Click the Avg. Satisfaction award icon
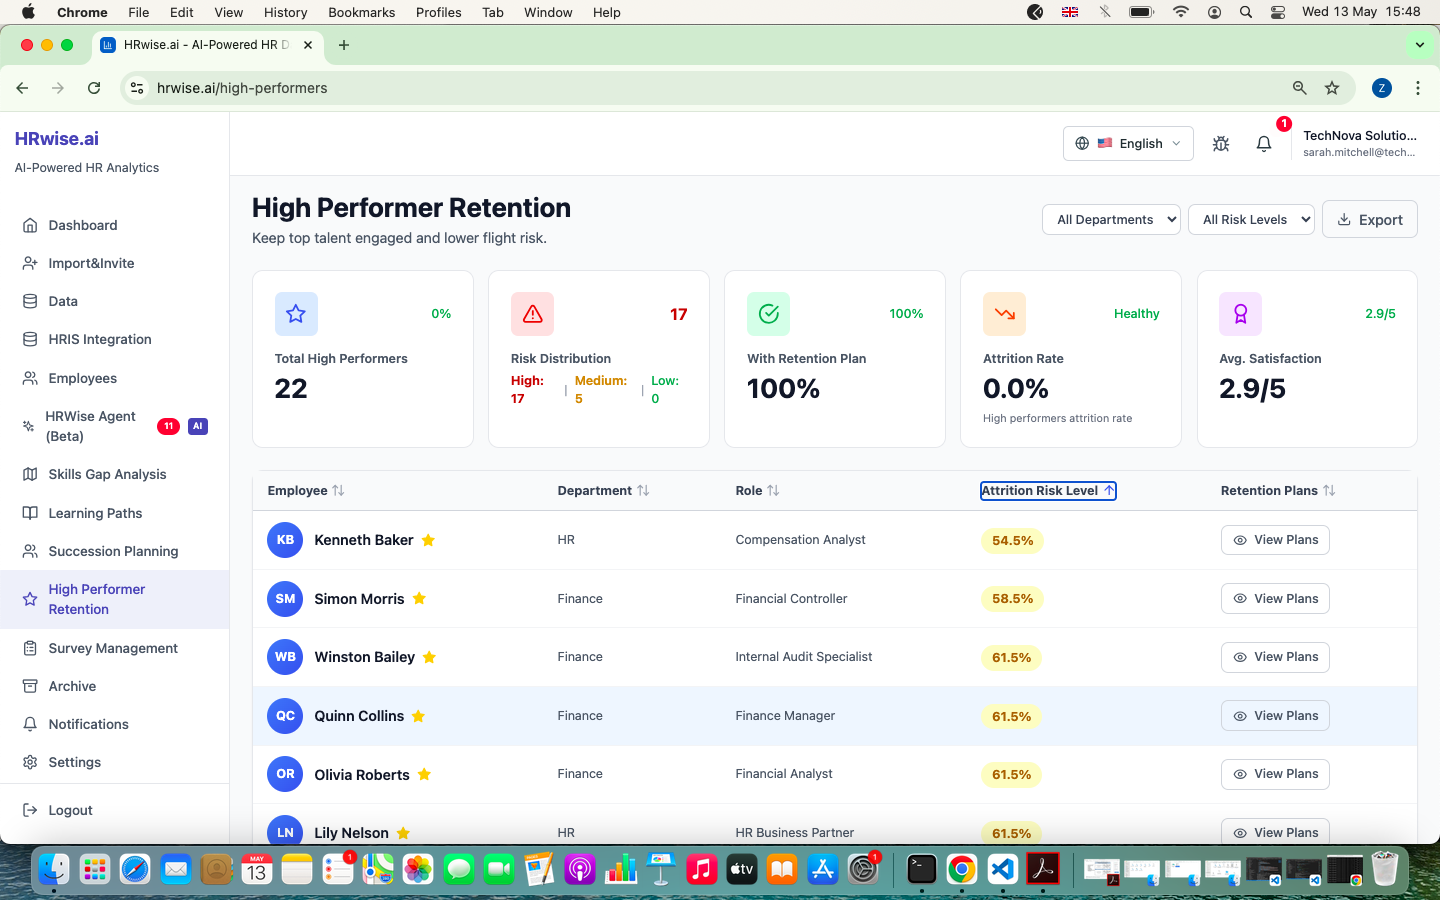Viewport: 1440px width, 900px height. 1240,314
